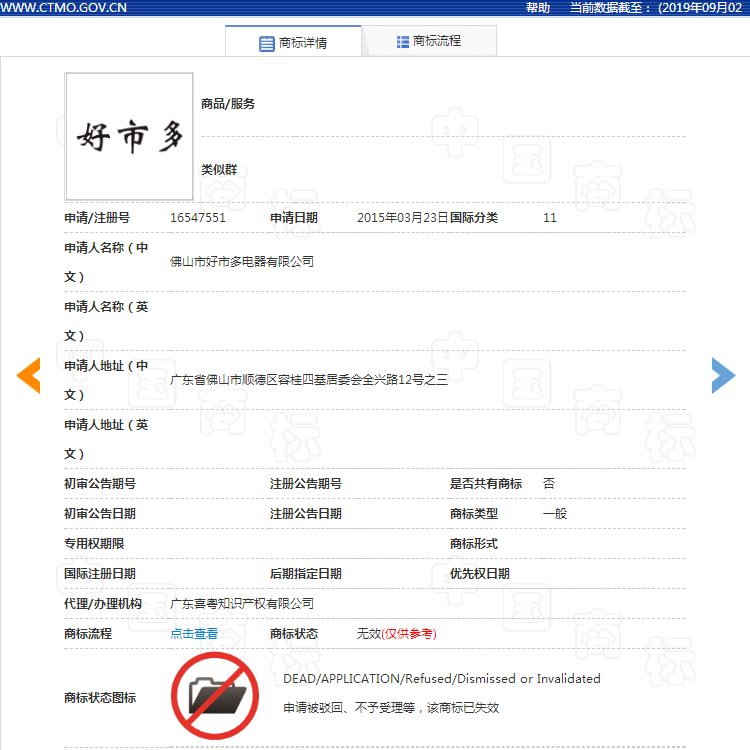Open the 点击查看 trademark process link
Image resolution: width=750 pixels, height=750 pixels.
pos(194,634)
